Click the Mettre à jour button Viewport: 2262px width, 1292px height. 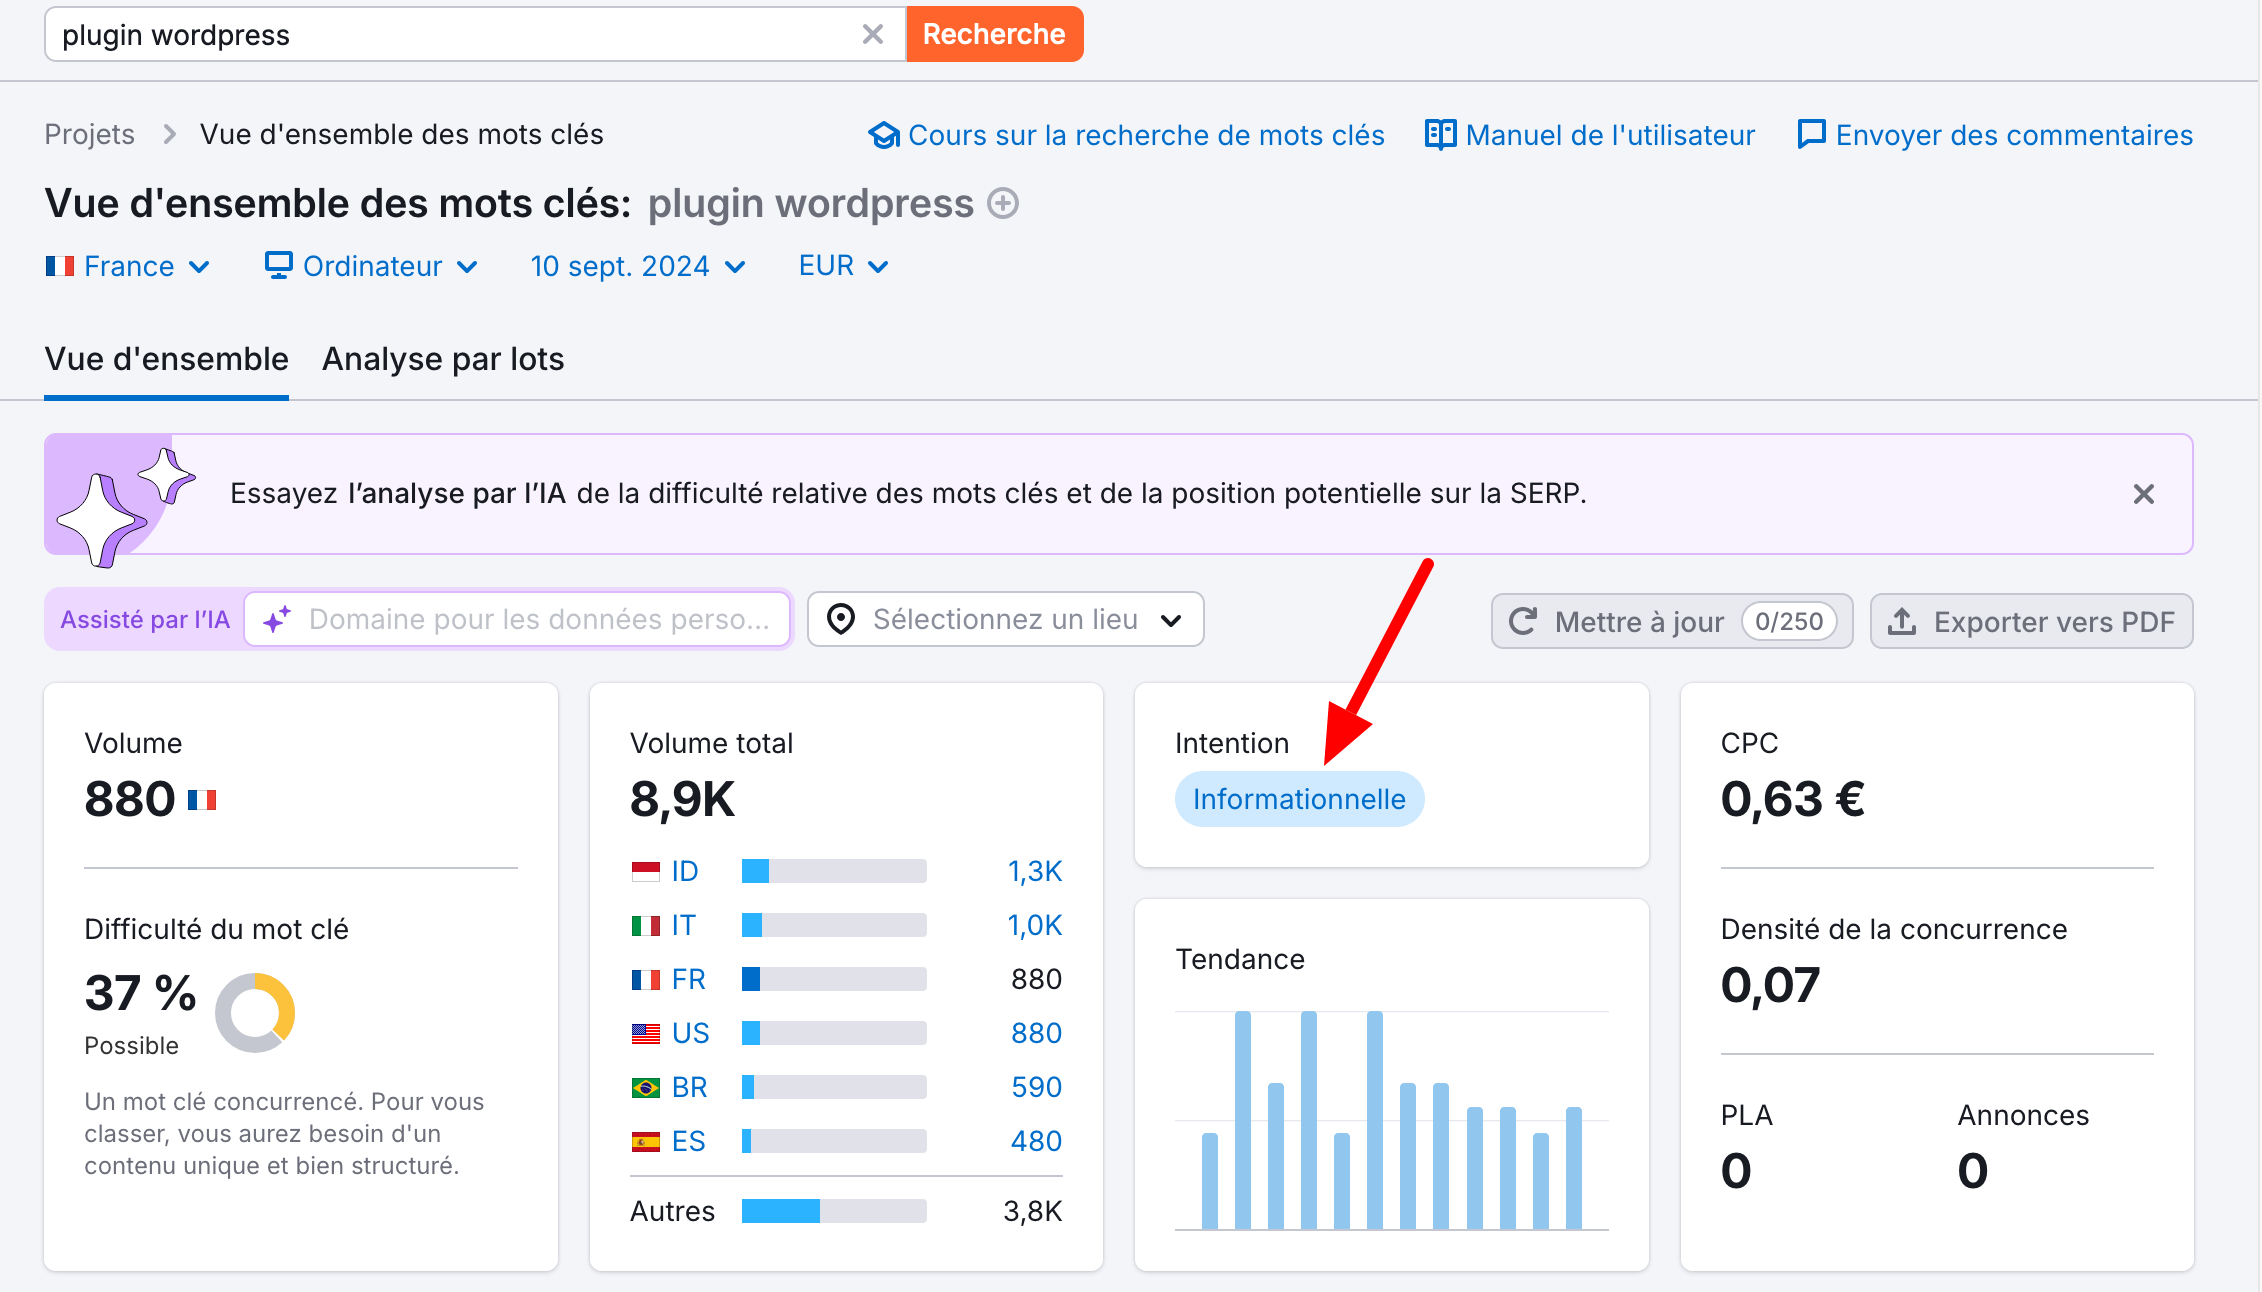point(1672,622)
